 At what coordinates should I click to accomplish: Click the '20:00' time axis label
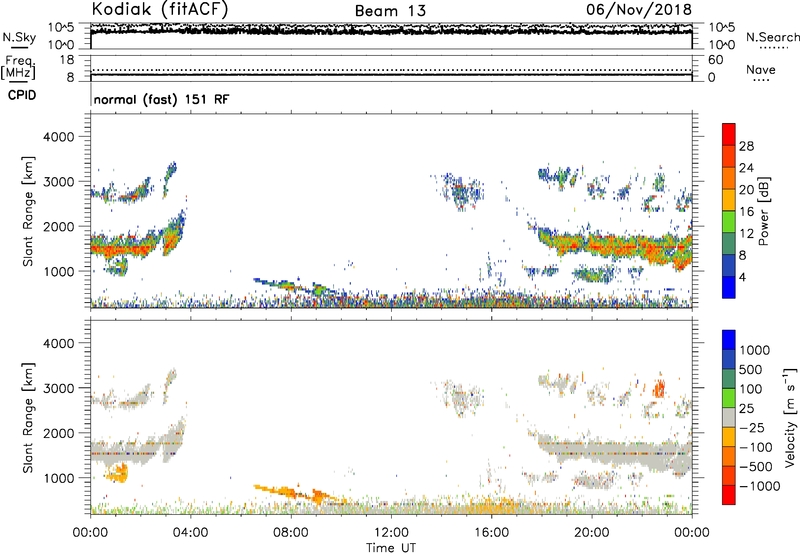(591, 533)
